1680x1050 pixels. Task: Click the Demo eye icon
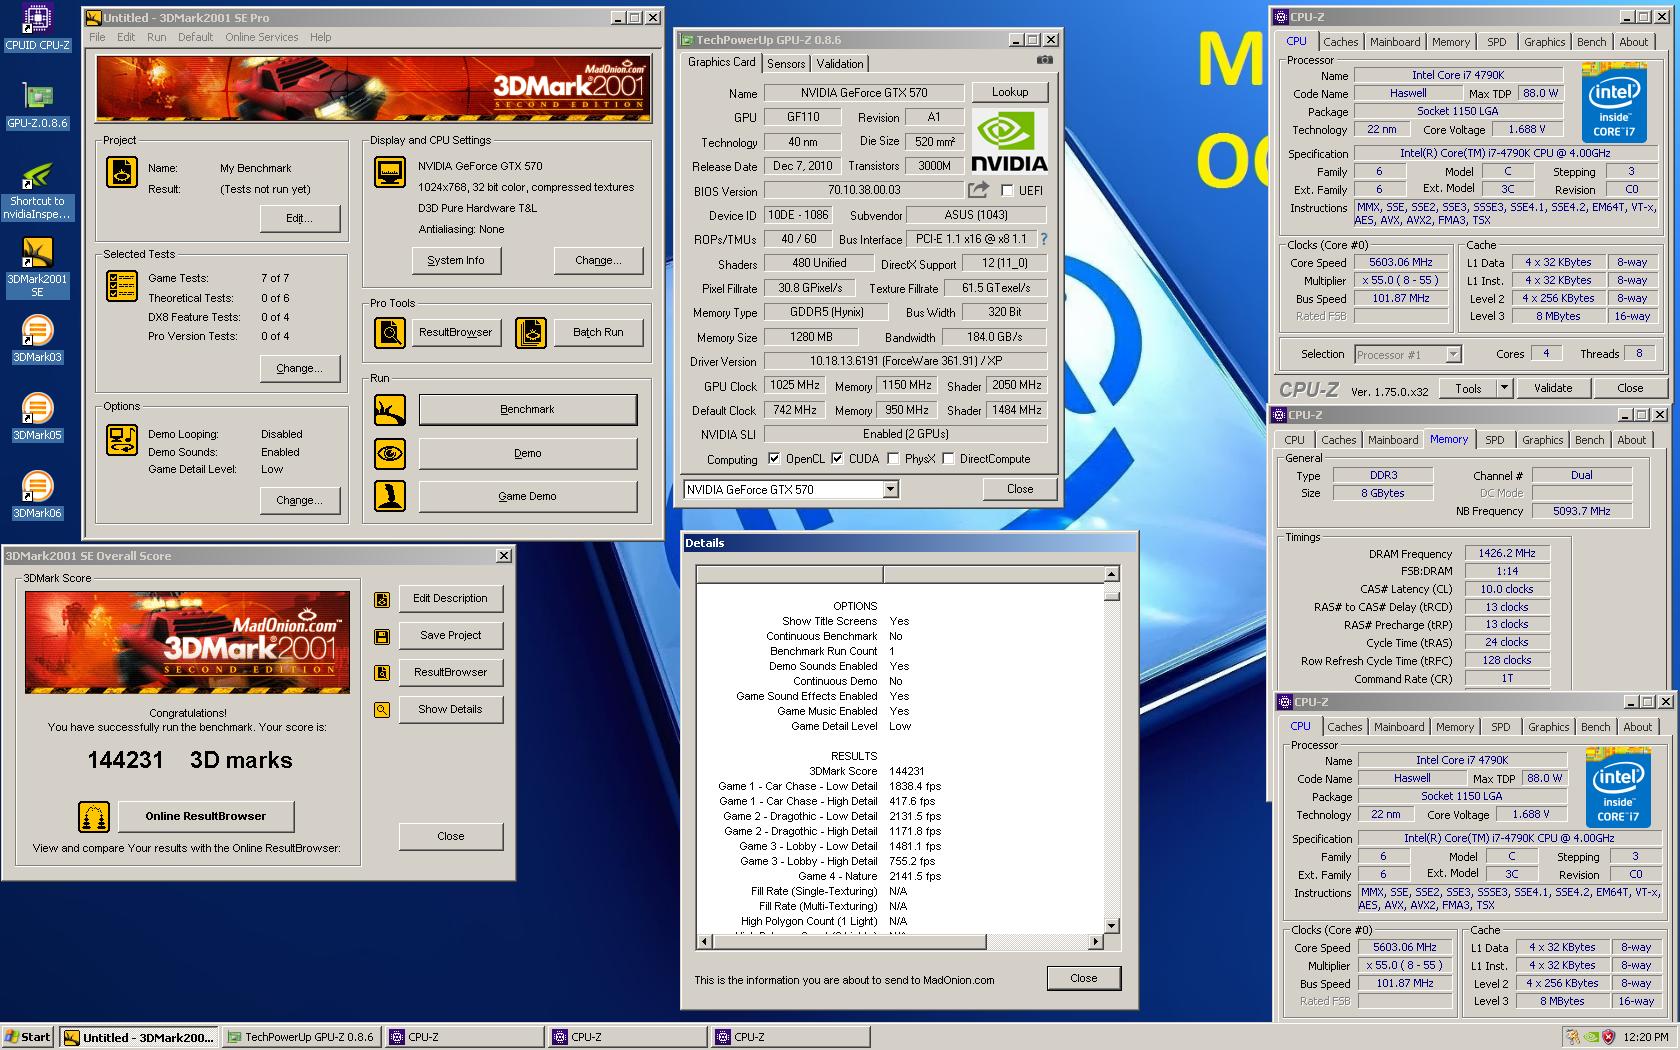click(x=390, y=454)
